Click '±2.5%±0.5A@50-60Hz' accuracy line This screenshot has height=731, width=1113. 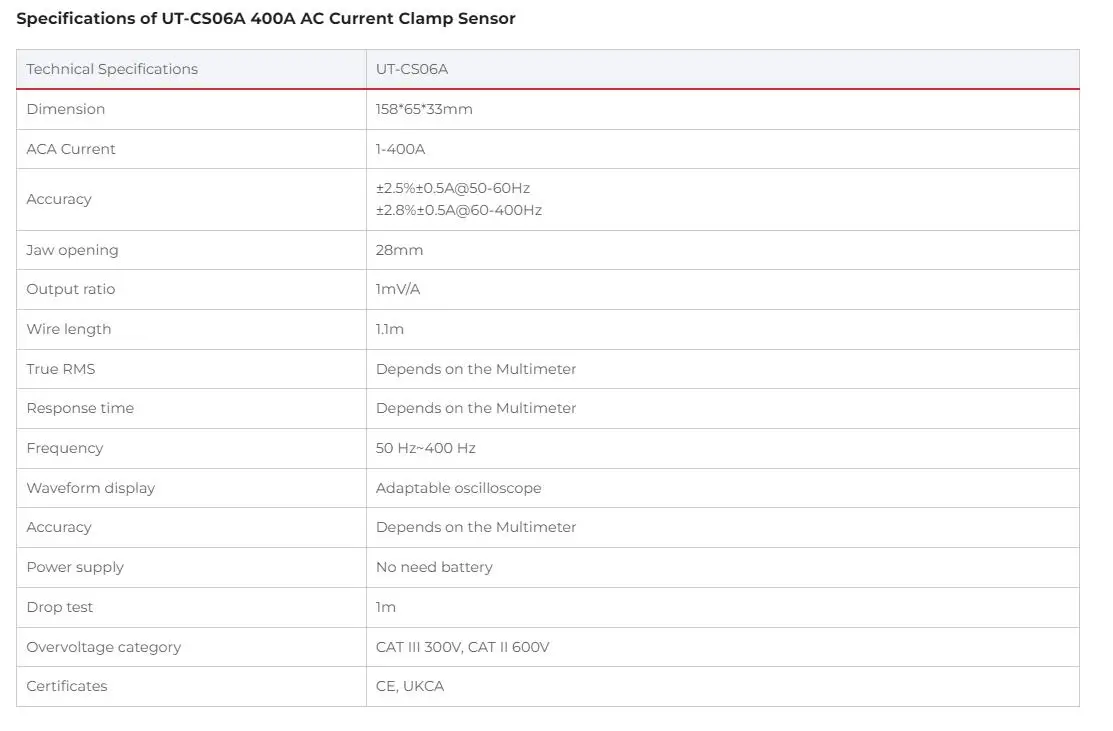[453, 188]
